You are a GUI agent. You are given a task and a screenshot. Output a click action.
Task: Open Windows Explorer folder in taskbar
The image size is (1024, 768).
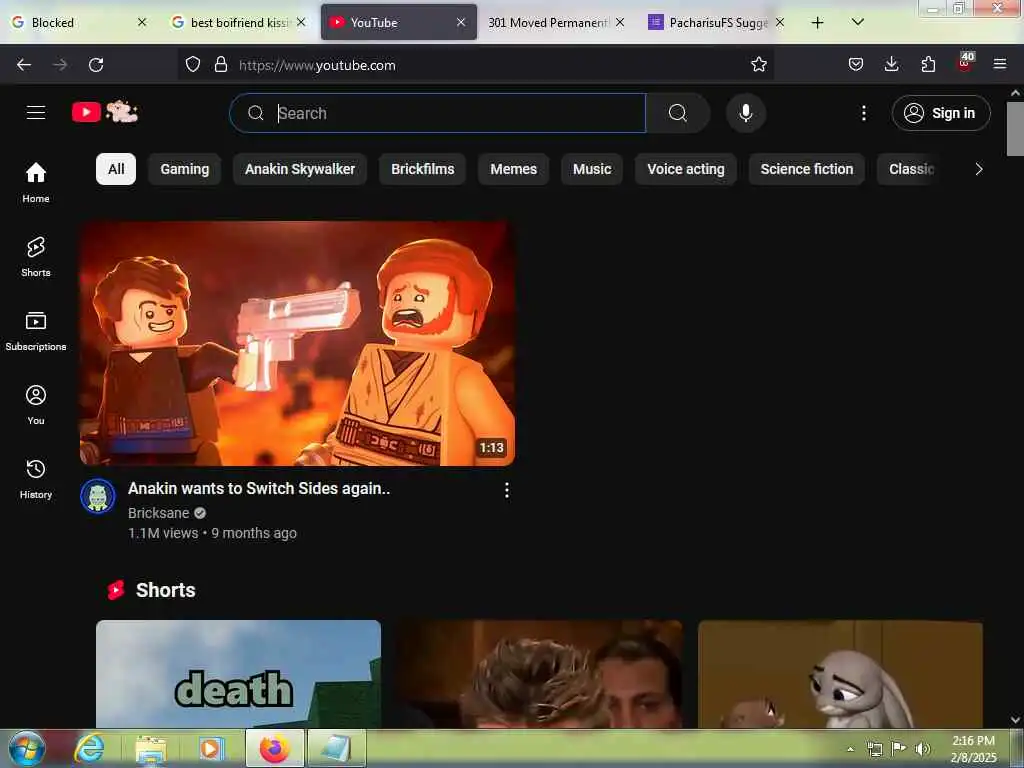tap(151, 748)
